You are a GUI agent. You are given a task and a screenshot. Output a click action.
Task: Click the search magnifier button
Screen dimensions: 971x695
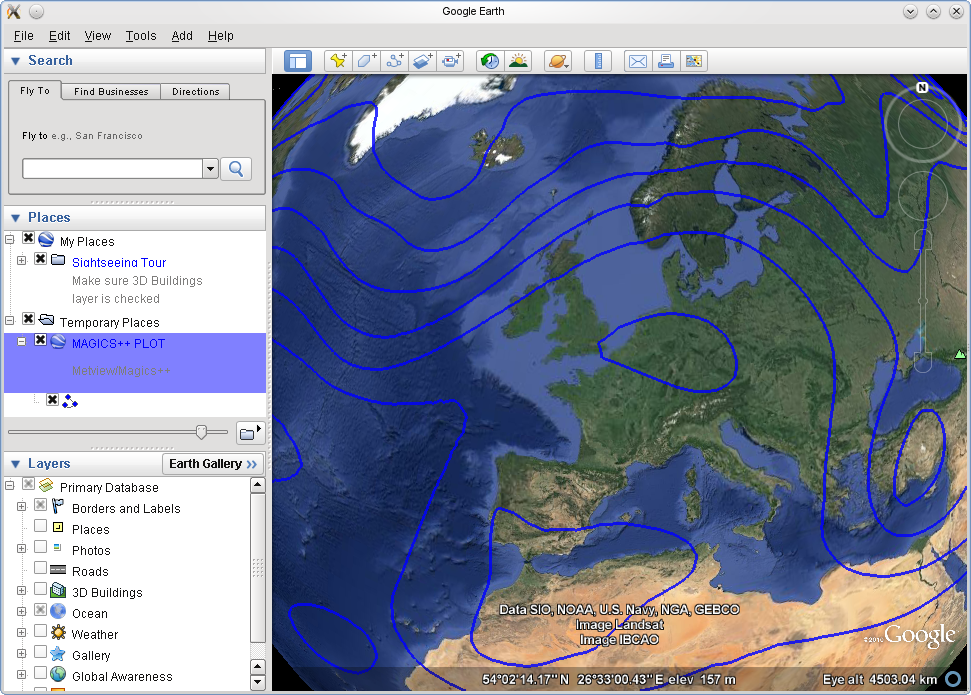[236, 168]
